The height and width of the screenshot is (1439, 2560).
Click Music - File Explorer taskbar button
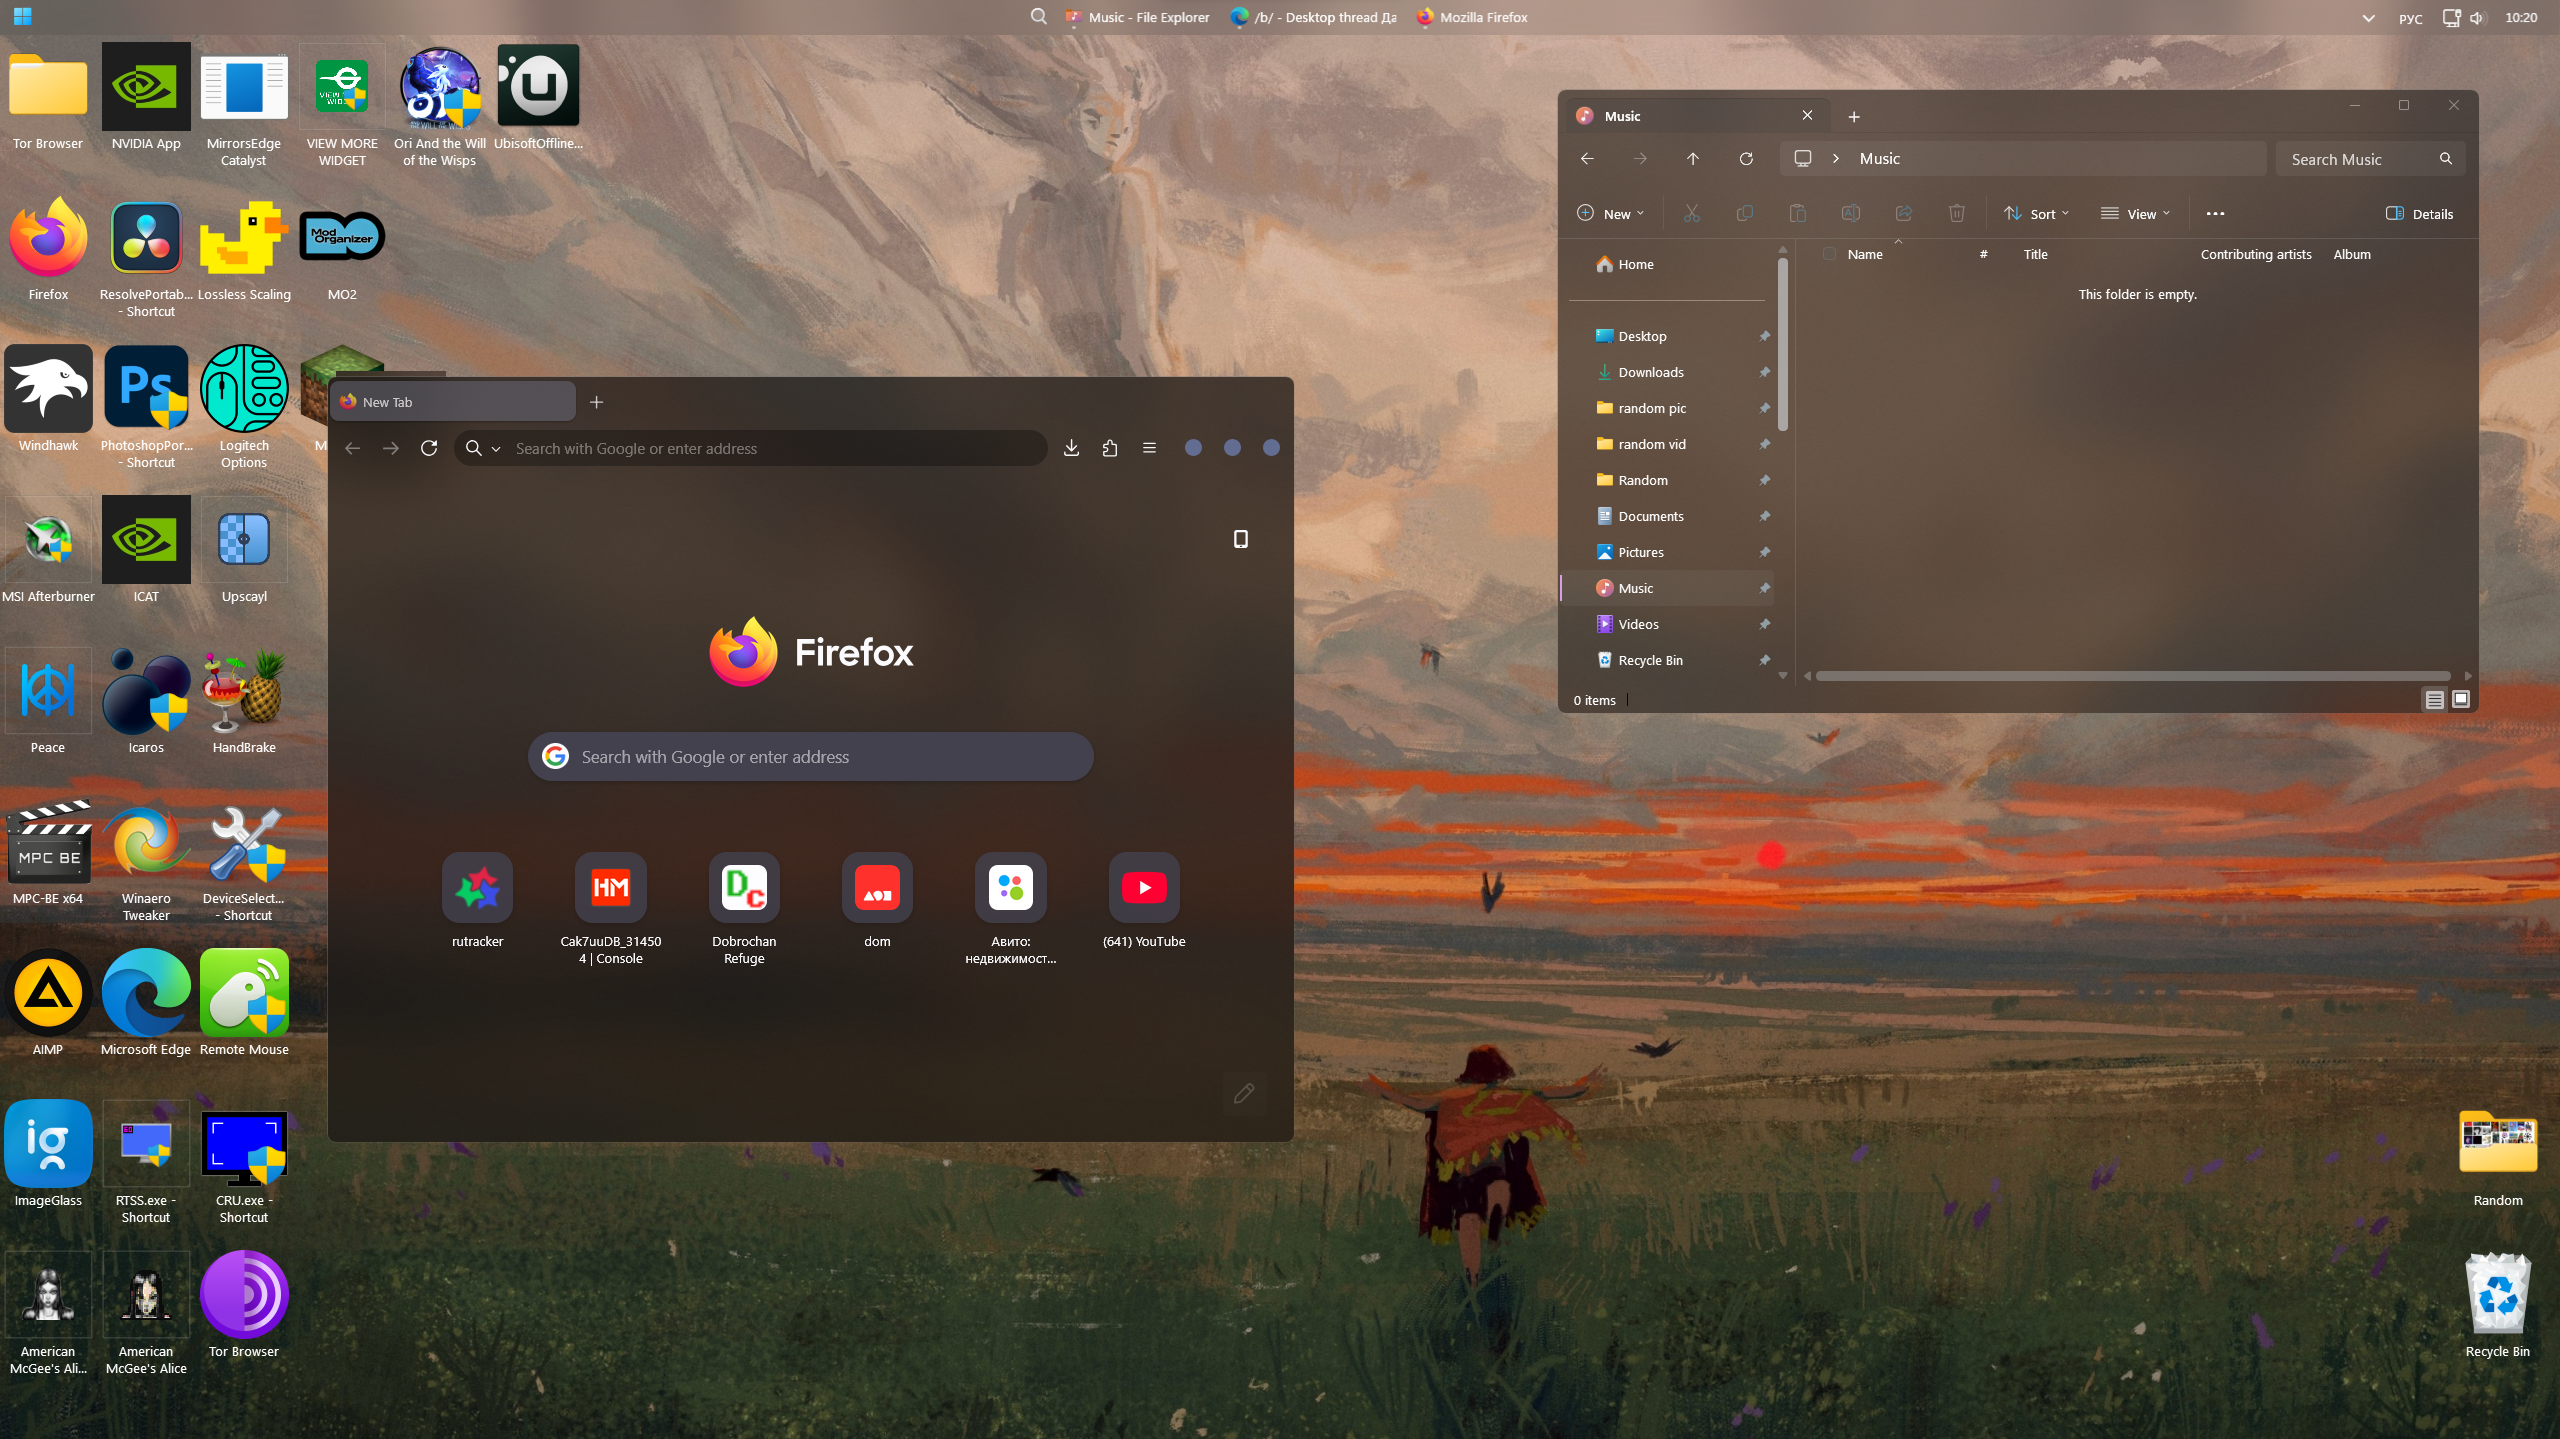(1137, 17)
